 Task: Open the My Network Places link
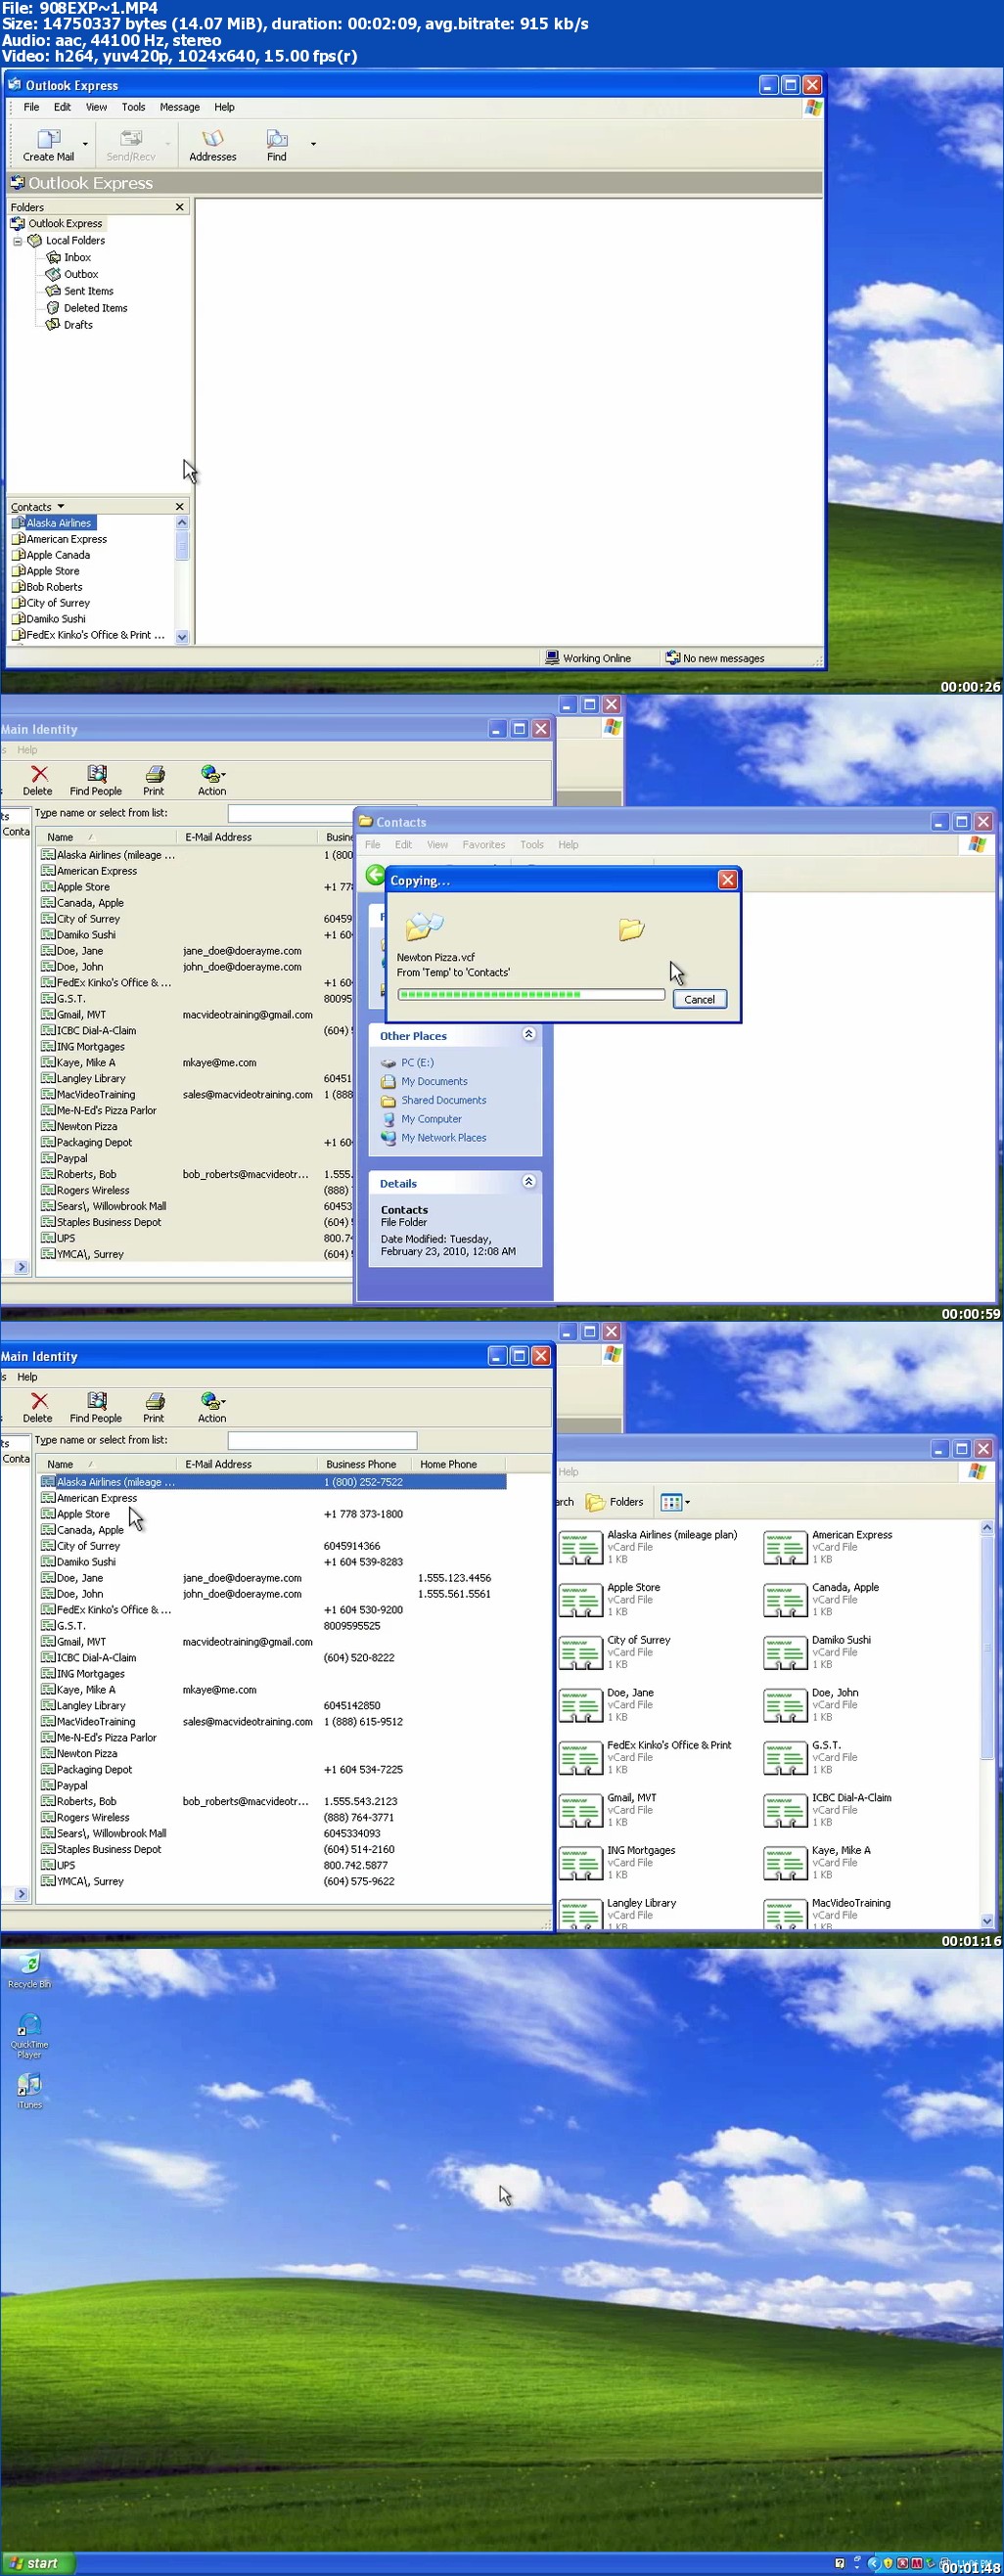coord(444,1138)
